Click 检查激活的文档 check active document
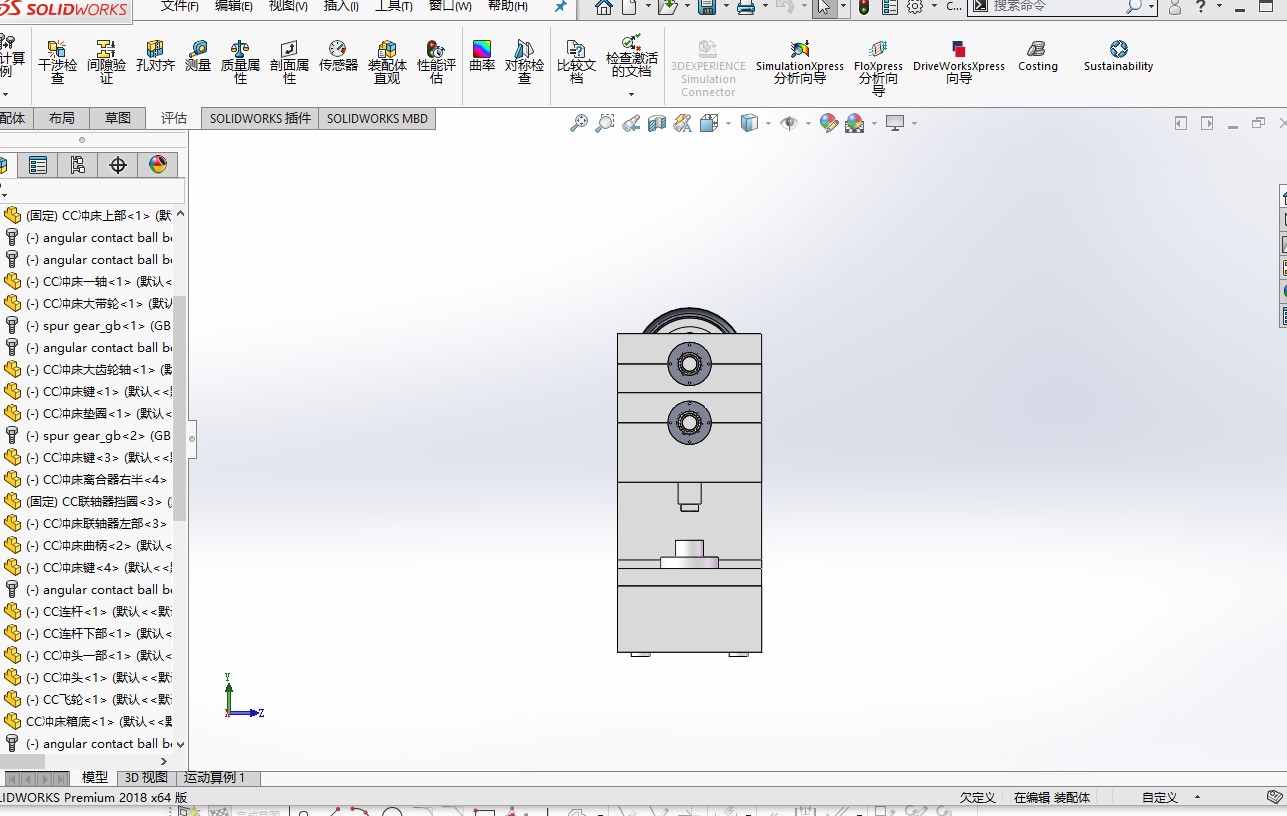 (632, 56)
